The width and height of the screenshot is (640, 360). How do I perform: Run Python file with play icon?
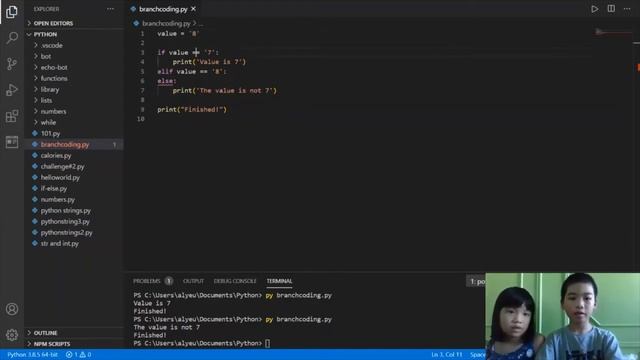[595, 9]
